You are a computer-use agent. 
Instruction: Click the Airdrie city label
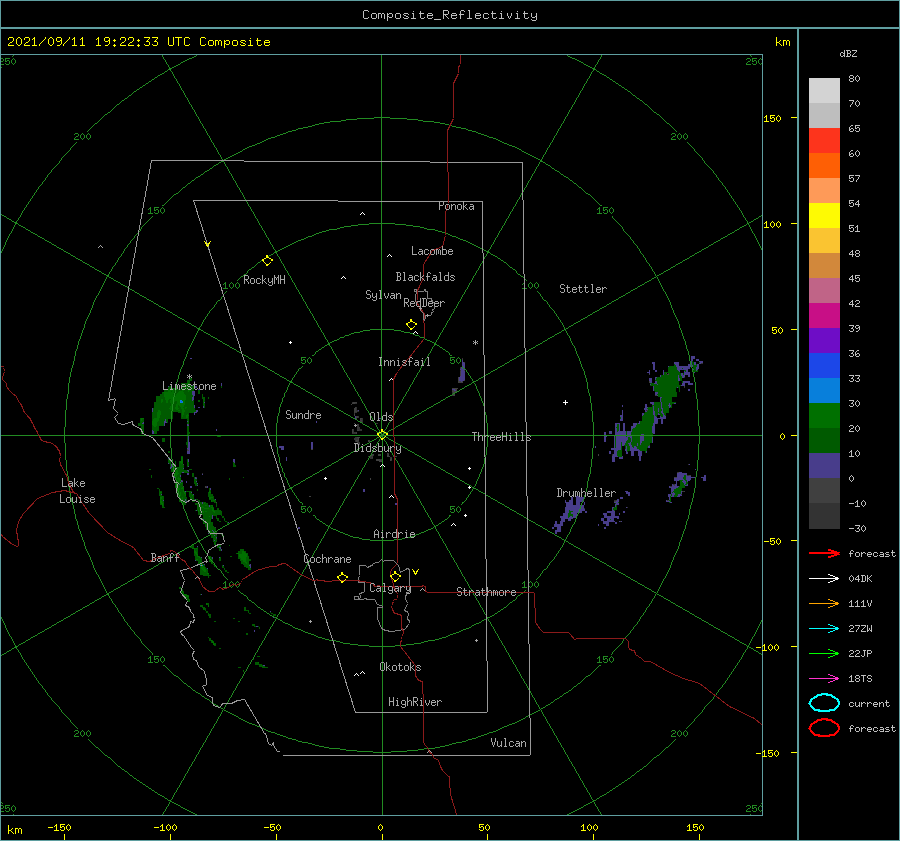point(394,534)
